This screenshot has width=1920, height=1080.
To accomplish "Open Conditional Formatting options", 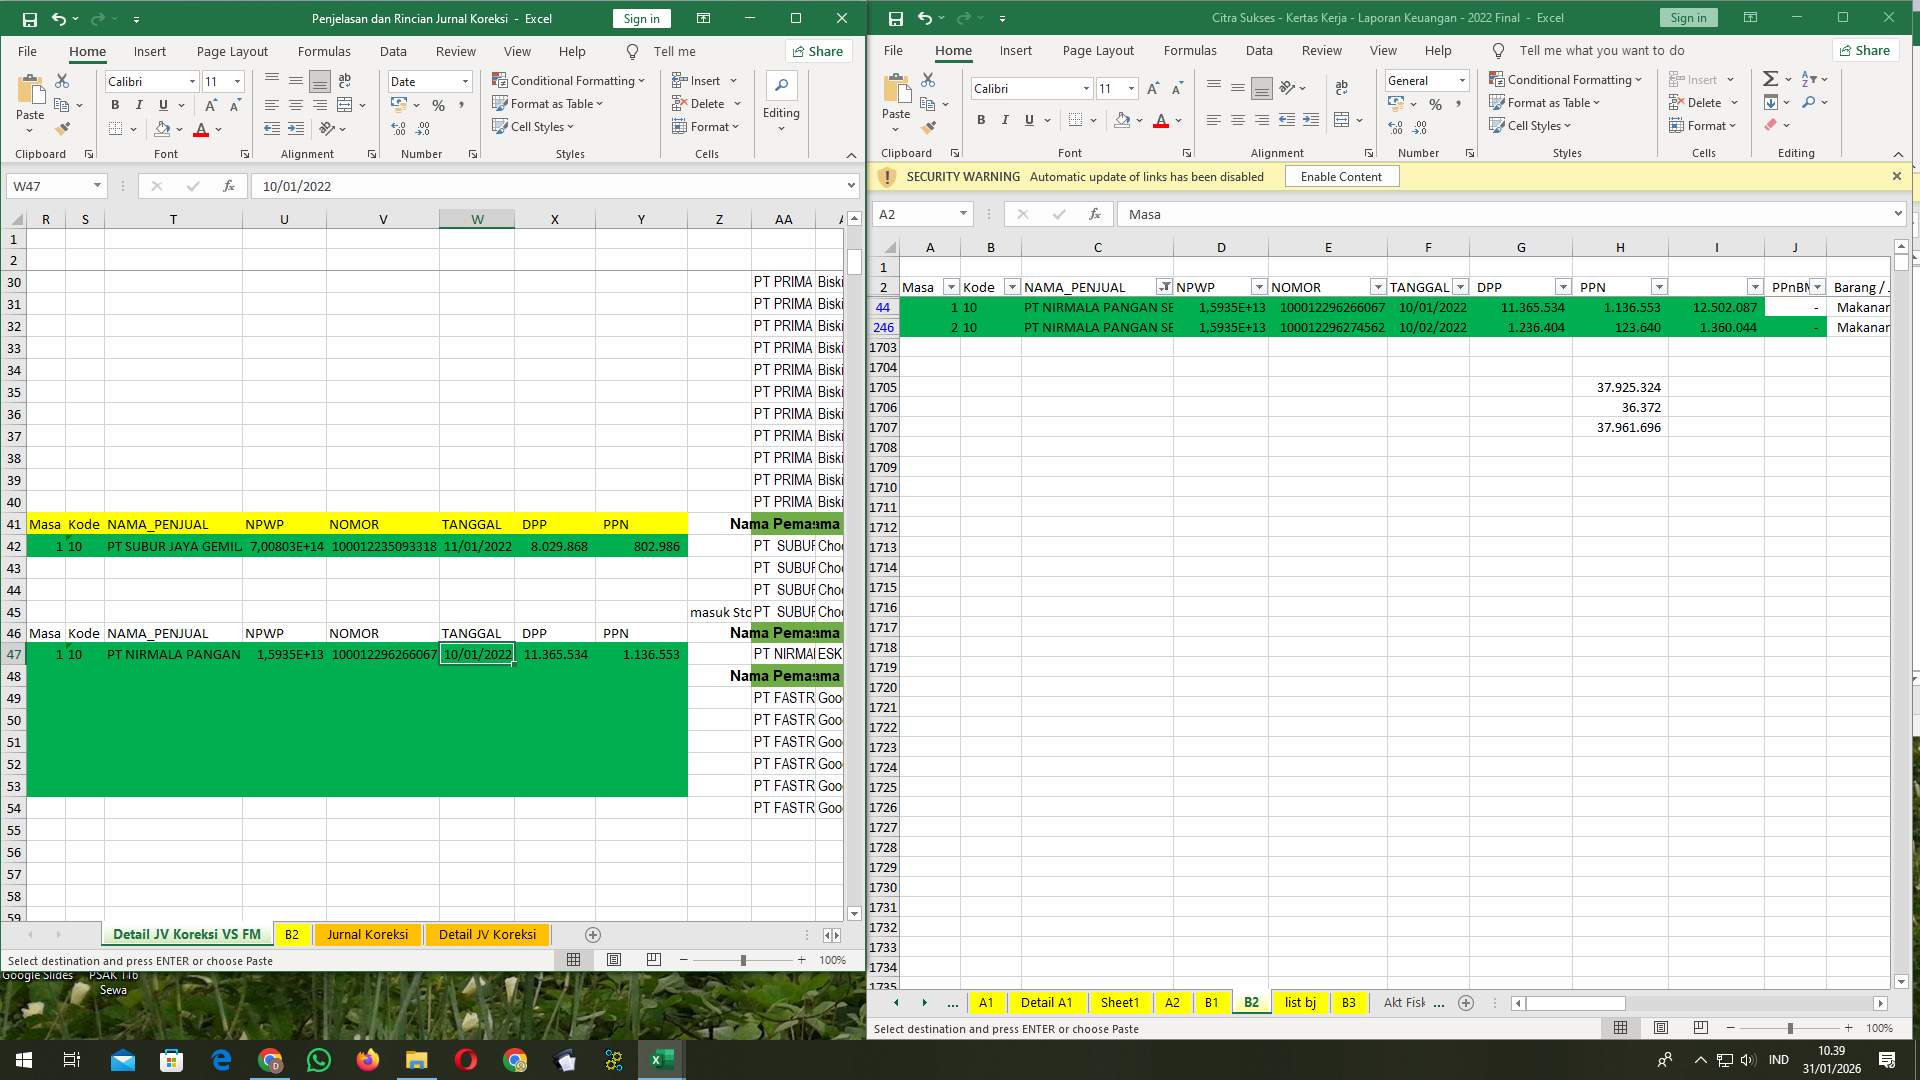I will [x=568, y=81].
